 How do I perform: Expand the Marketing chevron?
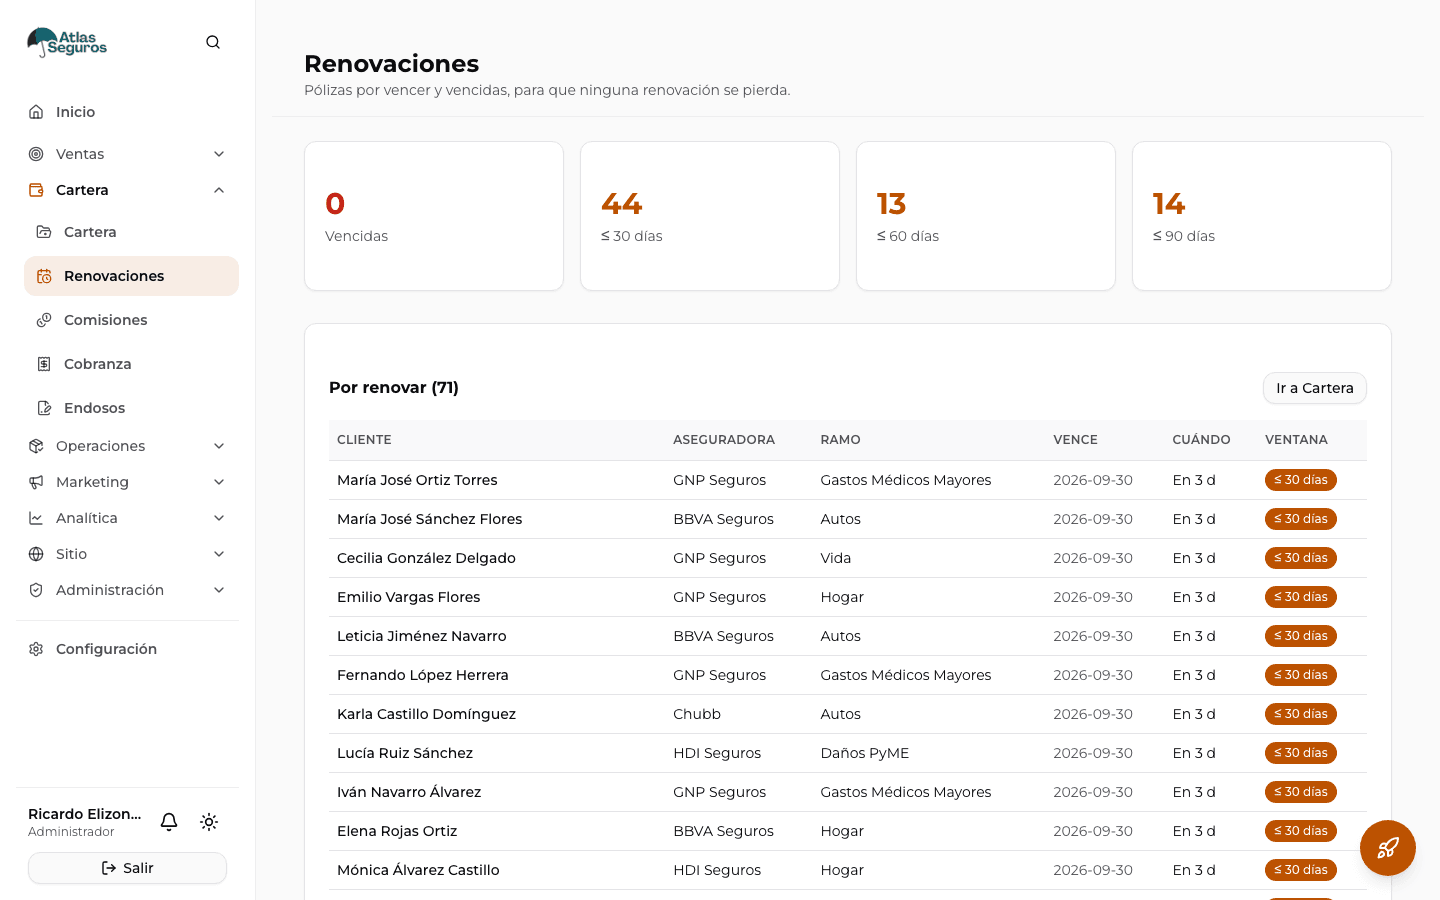tap(219, 482)
